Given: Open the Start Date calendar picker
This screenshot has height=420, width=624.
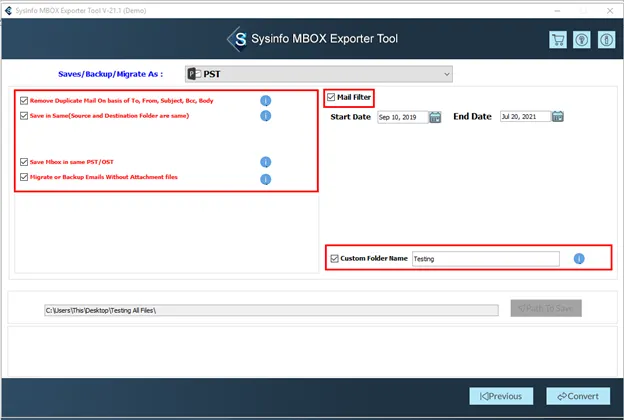Looking at the screenshot, I should click(x=435, y=117).
